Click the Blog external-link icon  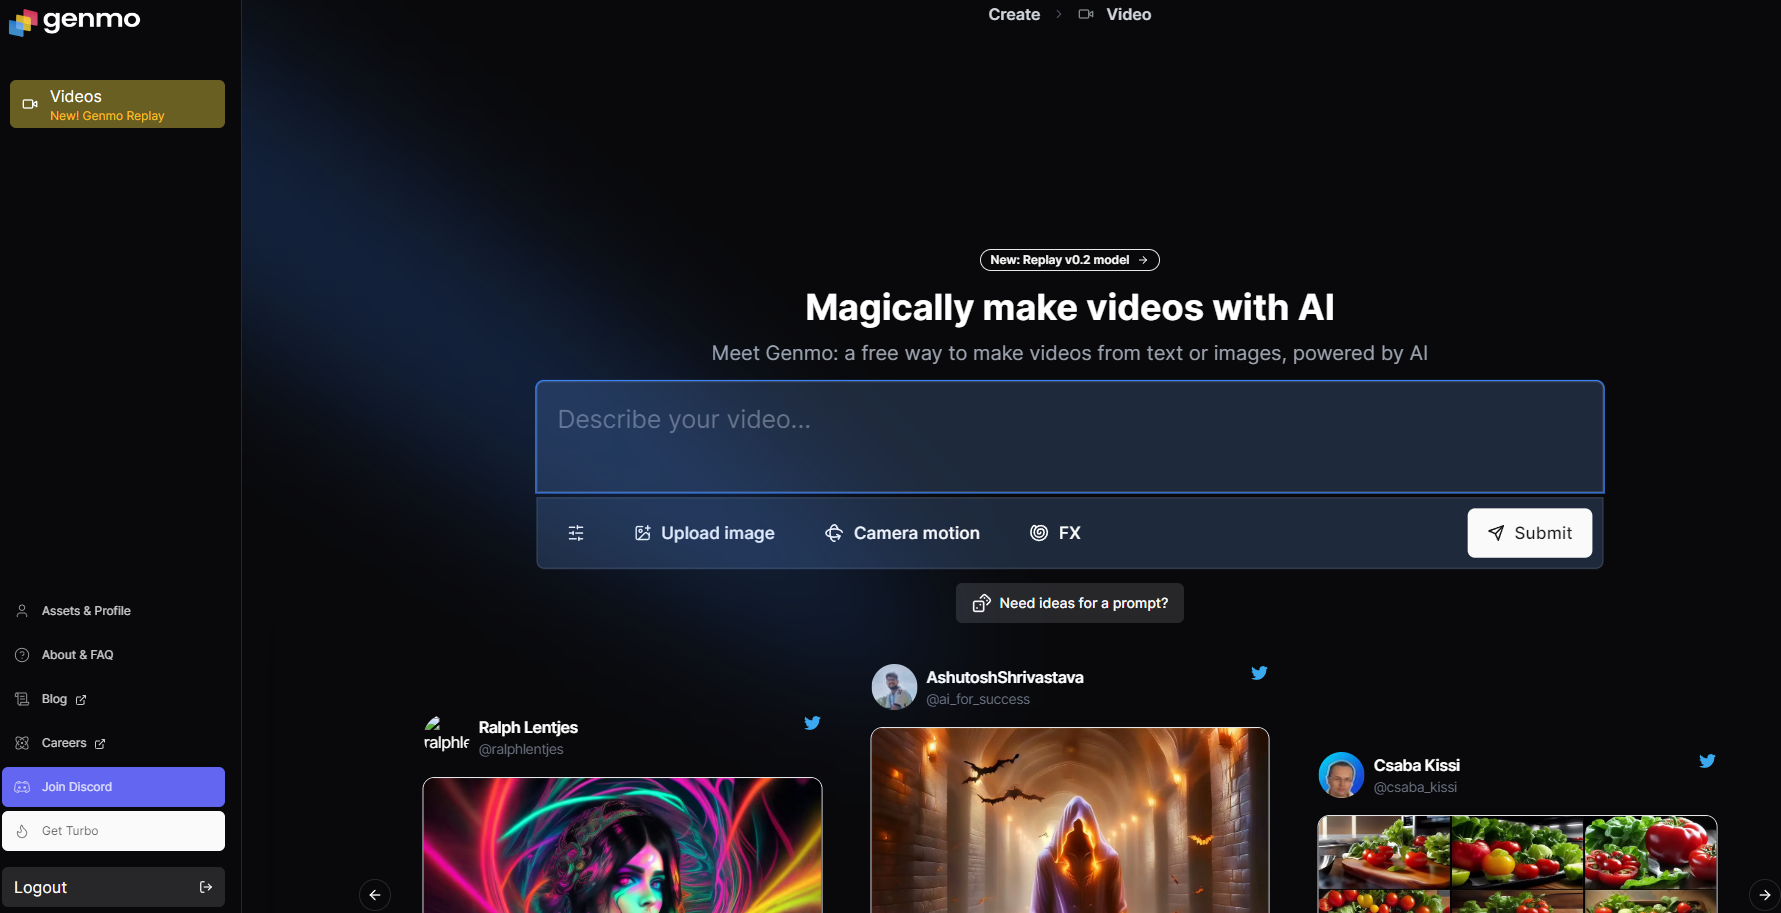81,700
